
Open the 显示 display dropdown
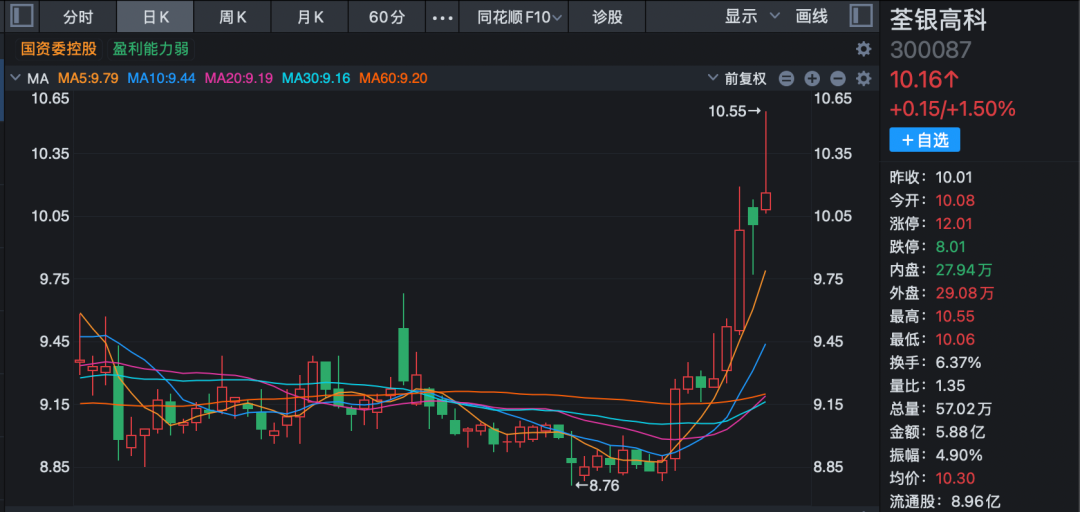click(754, 16)
